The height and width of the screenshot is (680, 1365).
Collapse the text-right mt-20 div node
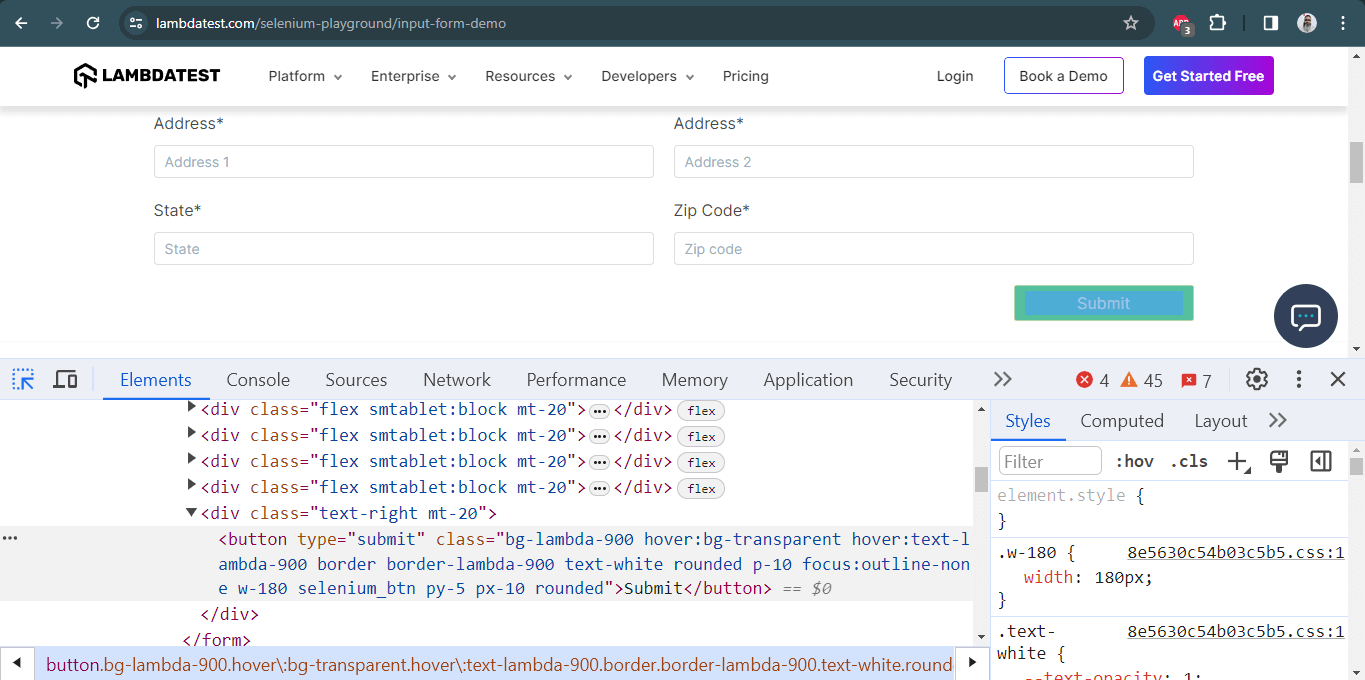(x=192, y=513)
